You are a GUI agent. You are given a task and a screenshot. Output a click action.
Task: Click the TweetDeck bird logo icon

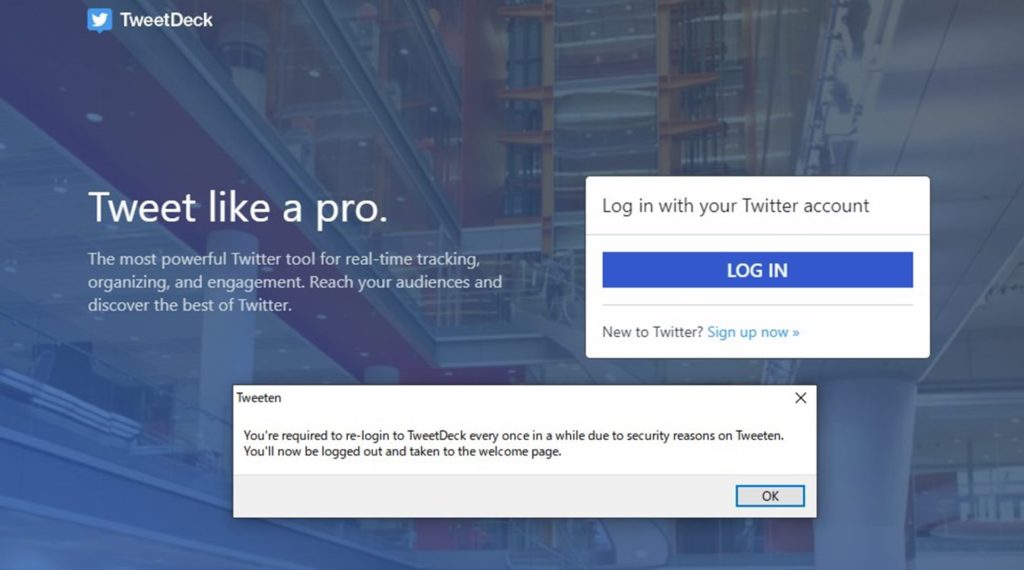pyautogui.click(x=100, y=20)
